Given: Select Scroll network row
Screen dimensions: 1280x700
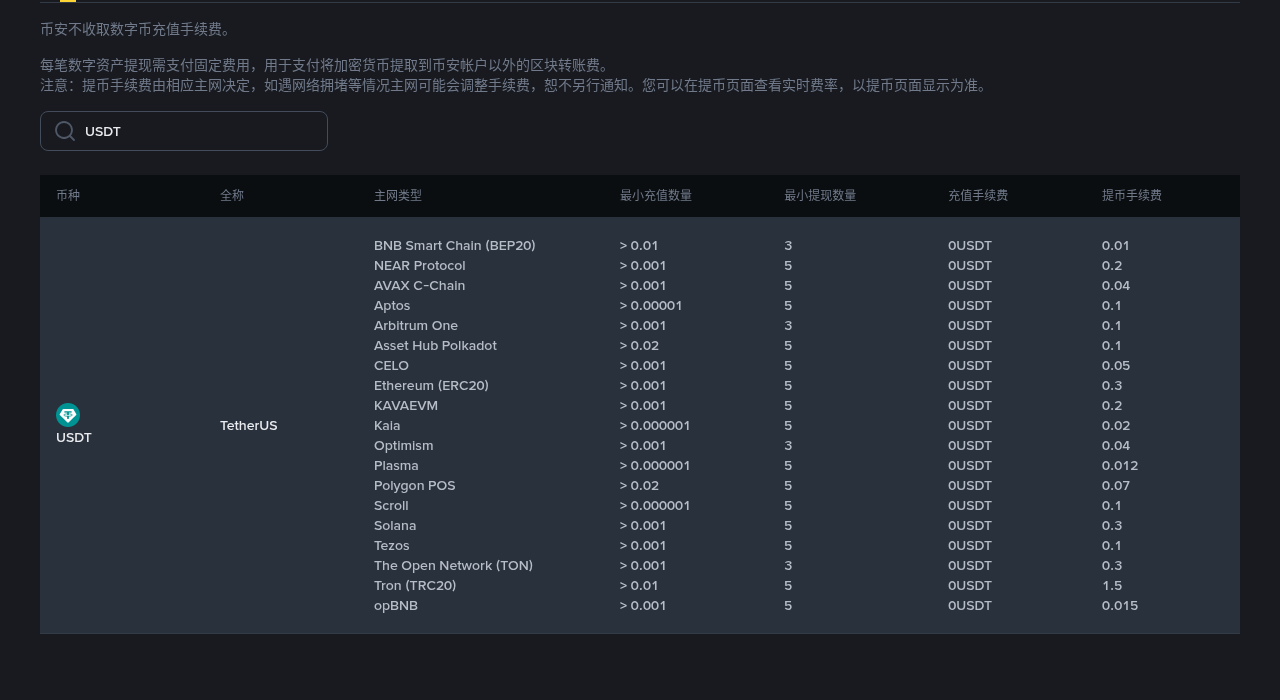Looking at the screenshot, I should (391, 506).
